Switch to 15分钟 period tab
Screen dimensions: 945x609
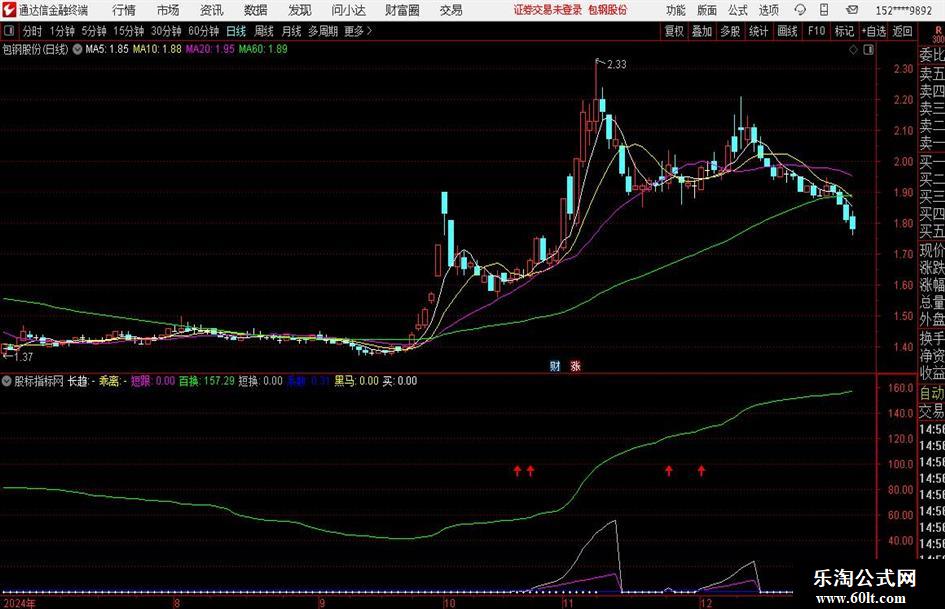coord(128,31)
